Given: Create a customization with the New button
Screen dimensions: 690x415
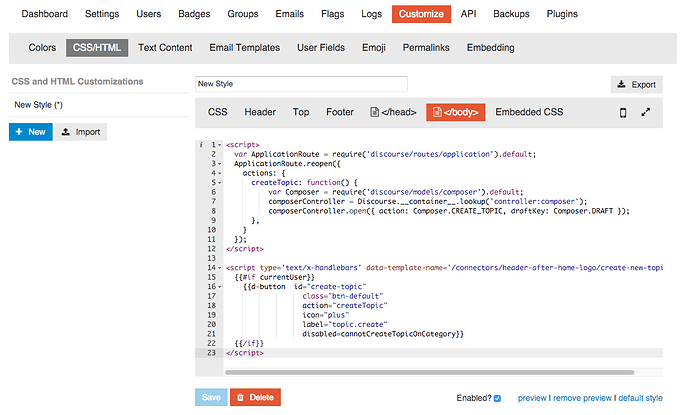Looking at the screenshot, I should 30,132.
